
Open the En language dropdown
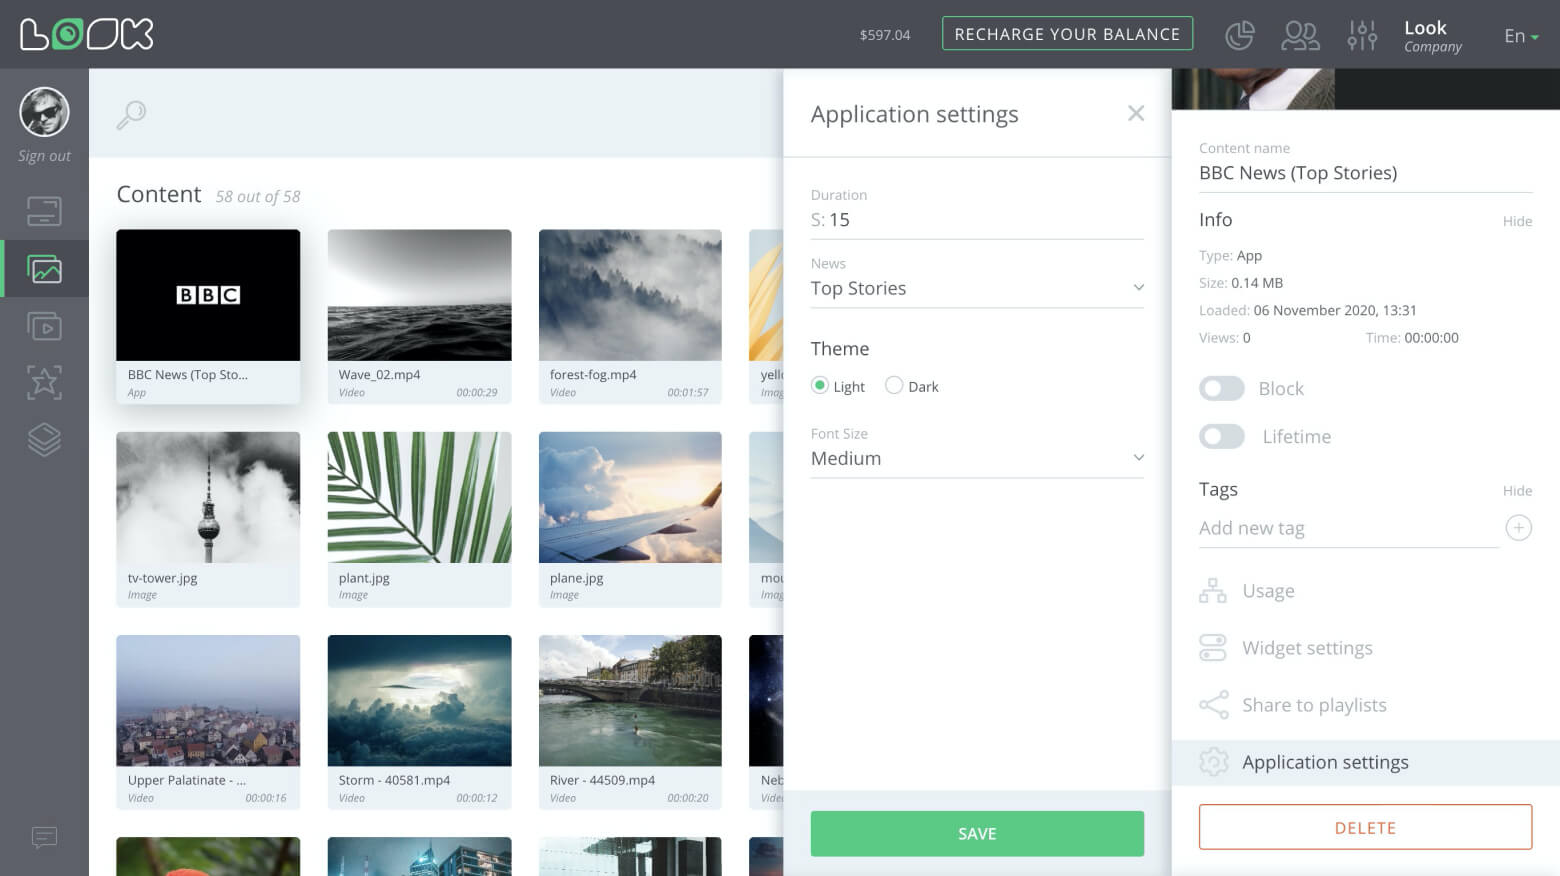click(x=1520, y=36)
